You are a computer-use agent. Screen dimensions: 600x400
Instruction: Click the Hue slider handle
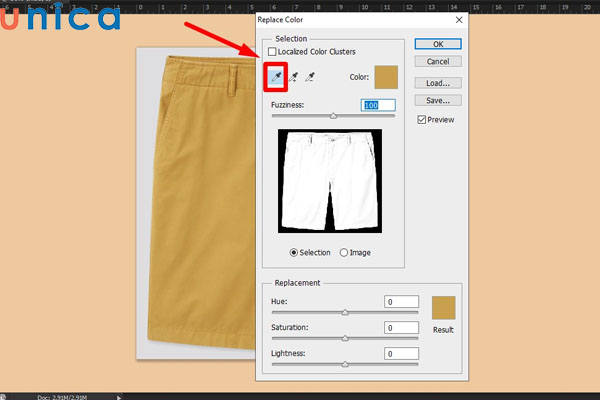(x=345, y=312)
